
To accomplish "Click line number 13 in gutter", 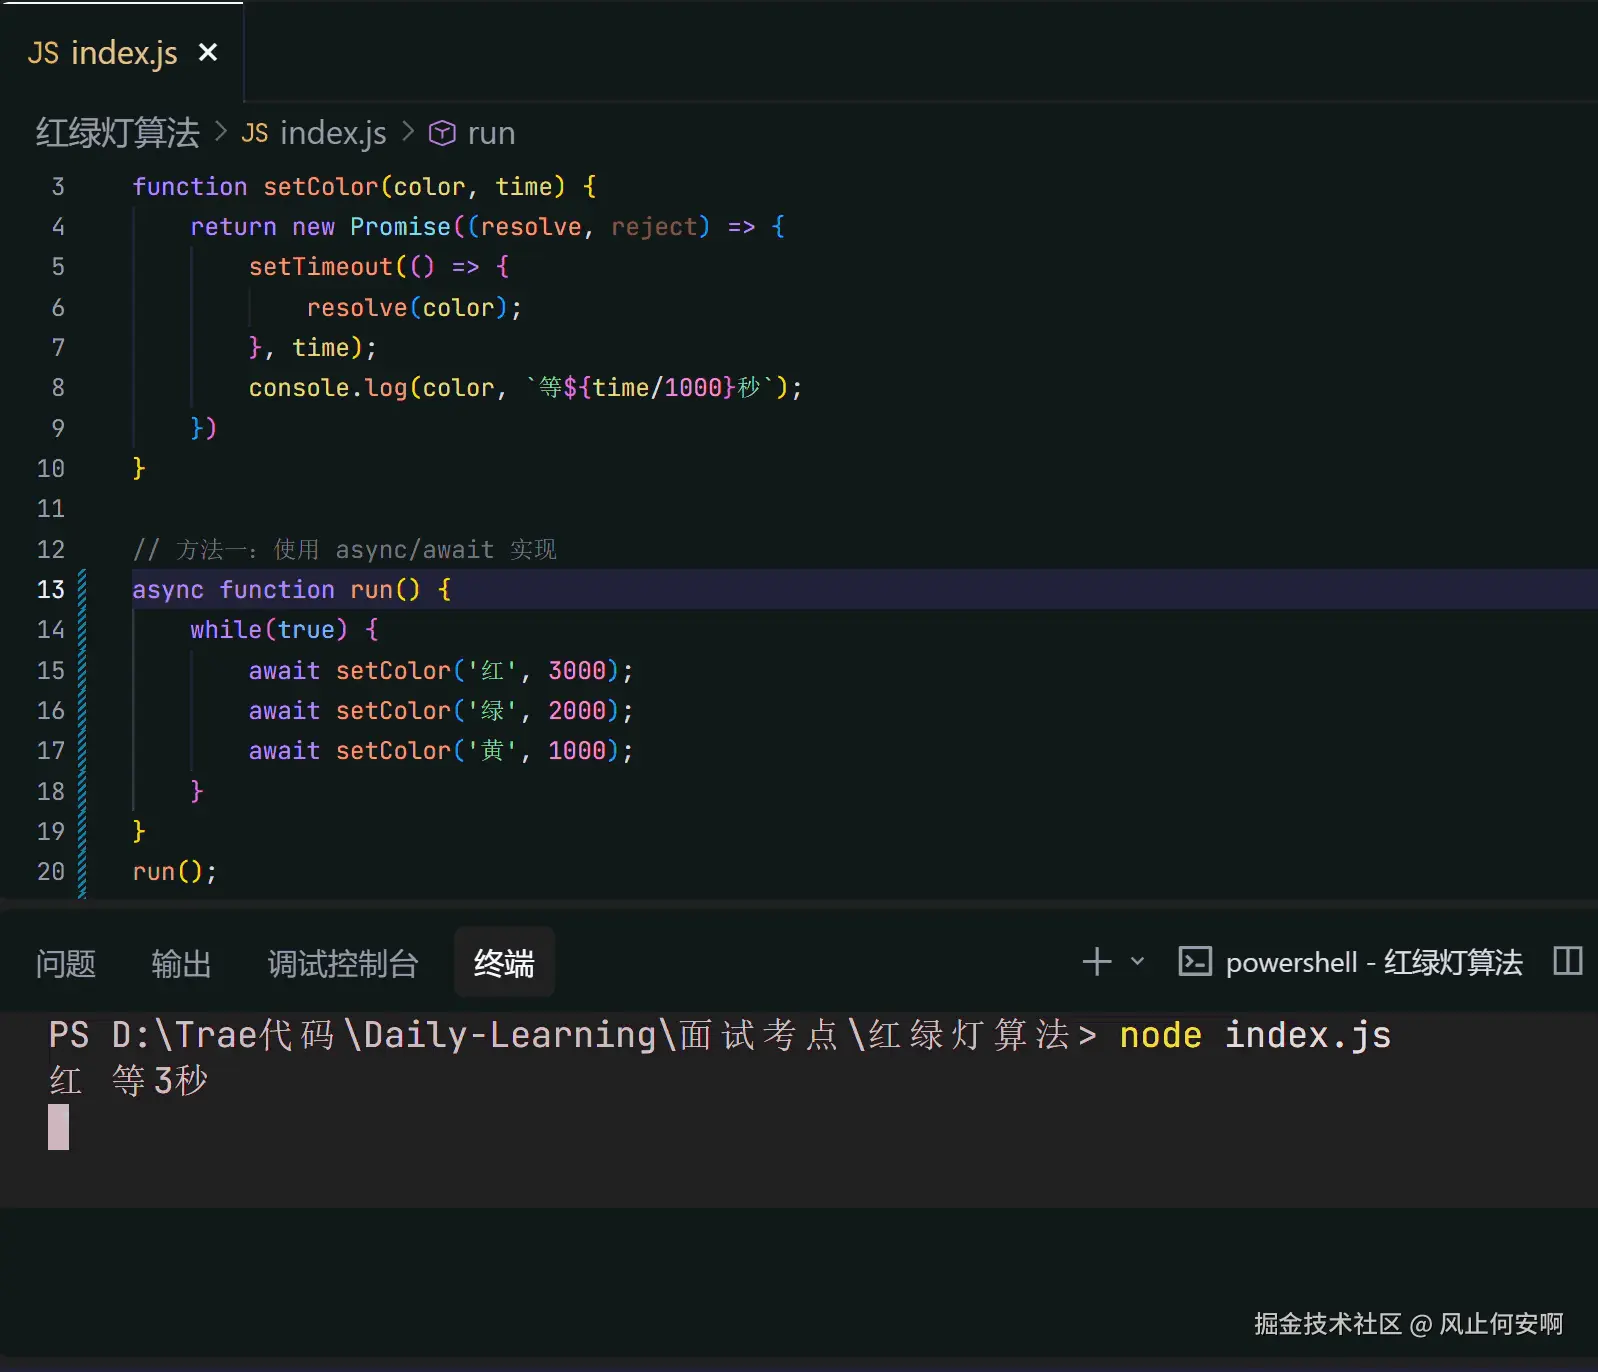I will pyautogui.click(x=51, y=589).
